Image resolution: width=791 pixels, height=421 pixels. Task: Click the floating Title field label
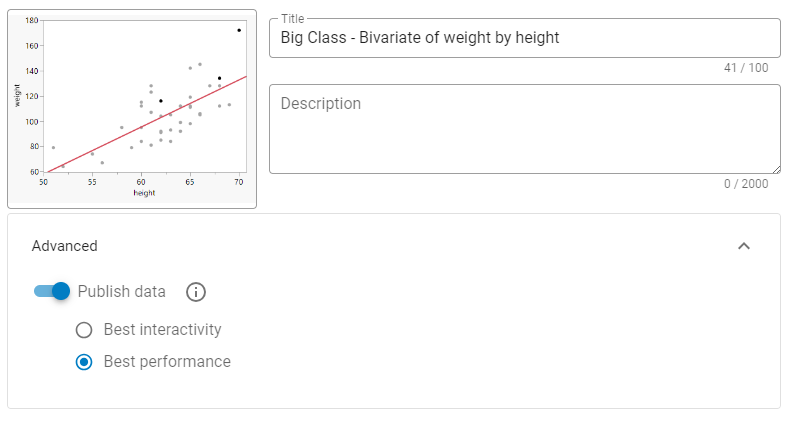pyautogui.click(x=293, y=18)
